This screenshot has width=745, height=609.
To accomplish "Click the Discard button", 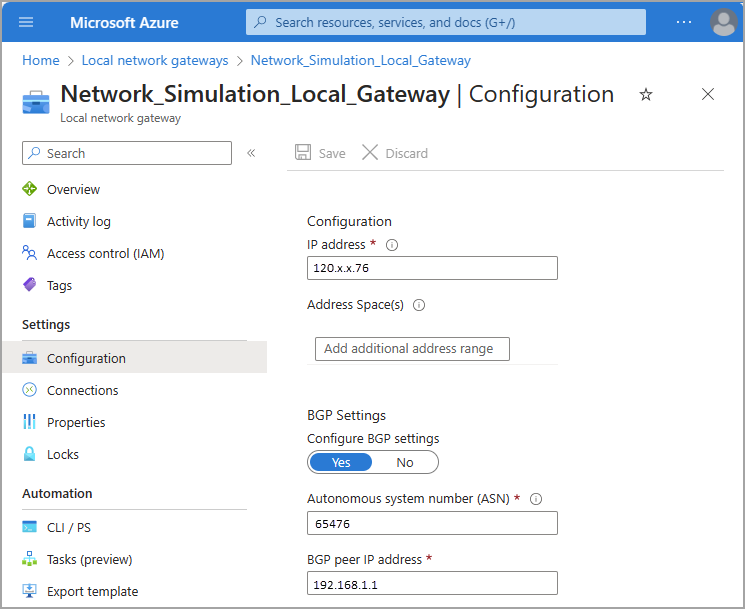I will pos(395,153).
